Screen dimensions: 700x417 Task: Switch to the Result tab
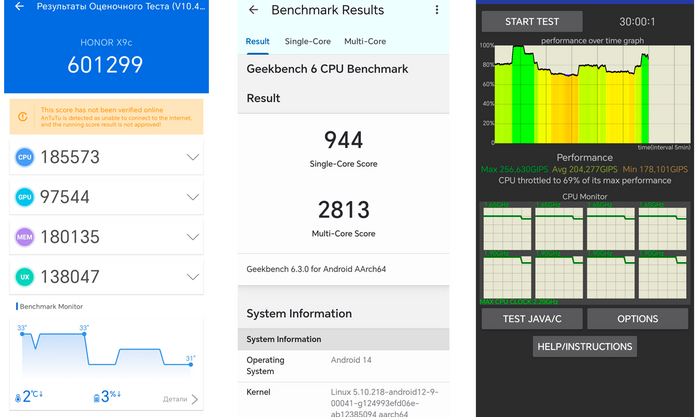coord(258,42)
